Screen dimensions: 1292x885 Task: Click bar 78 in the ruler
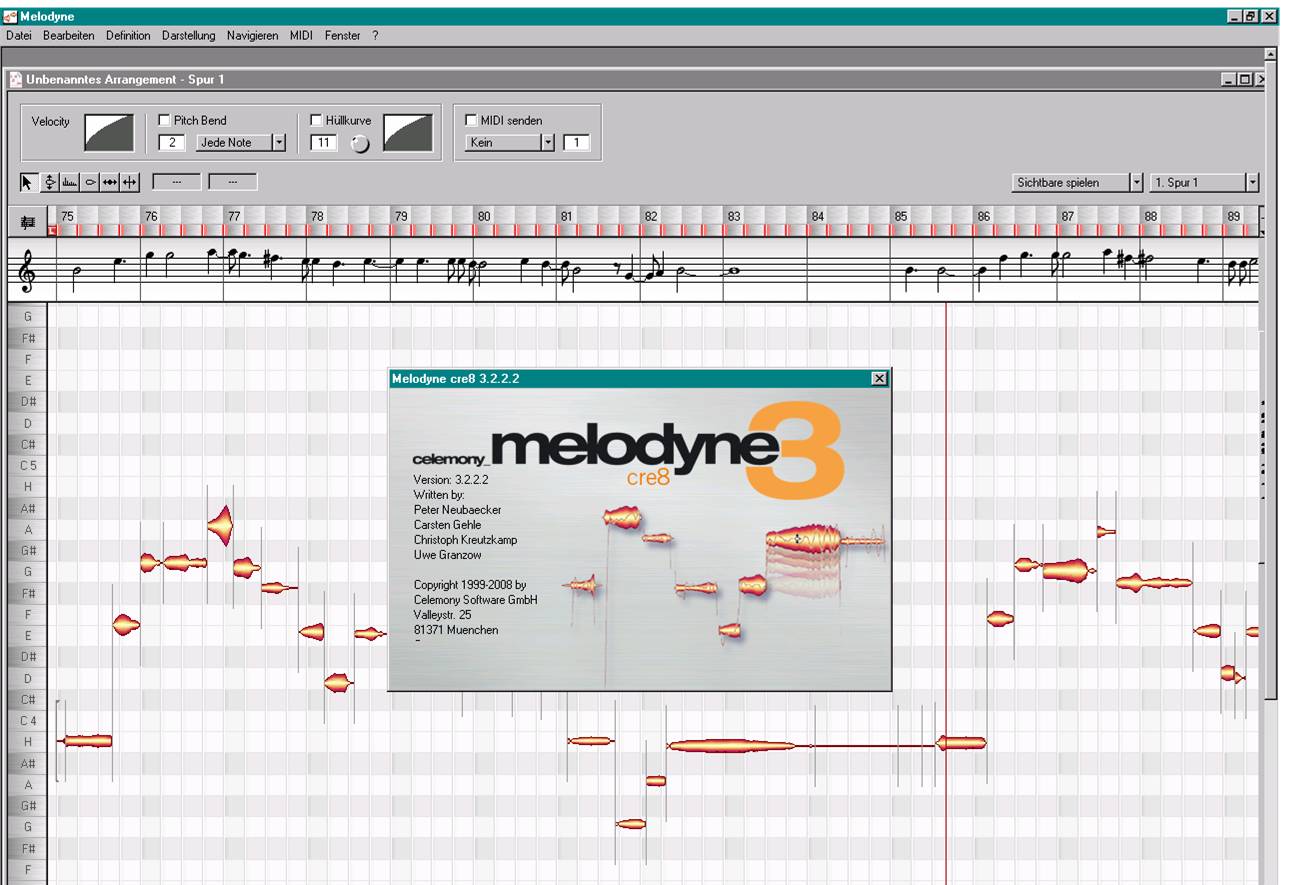[317, 216]
